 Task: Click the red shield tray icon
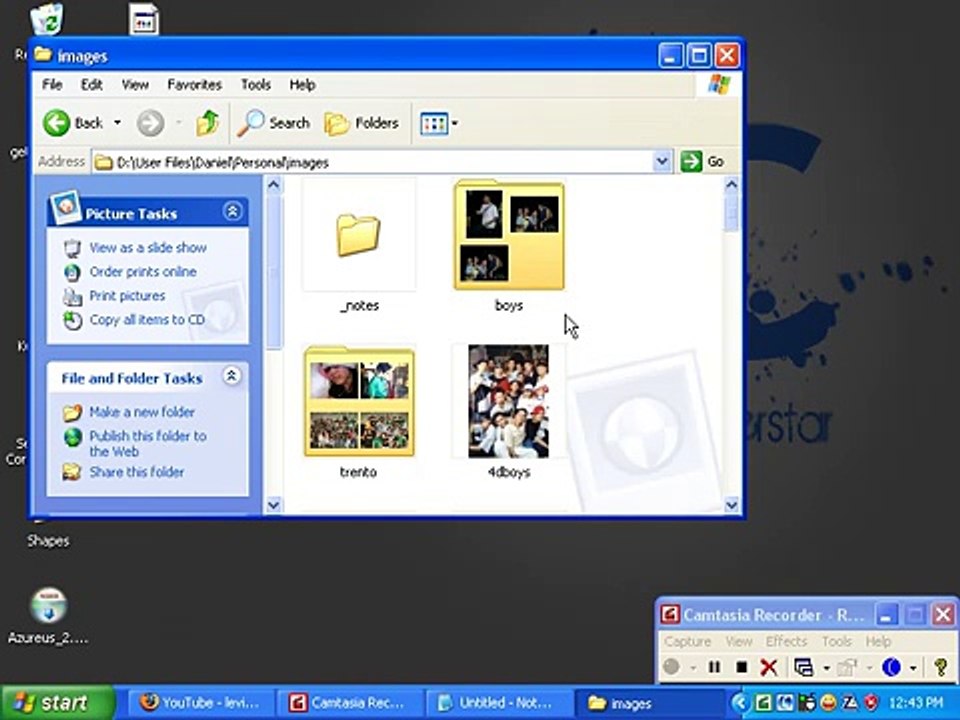coord(870,703)
